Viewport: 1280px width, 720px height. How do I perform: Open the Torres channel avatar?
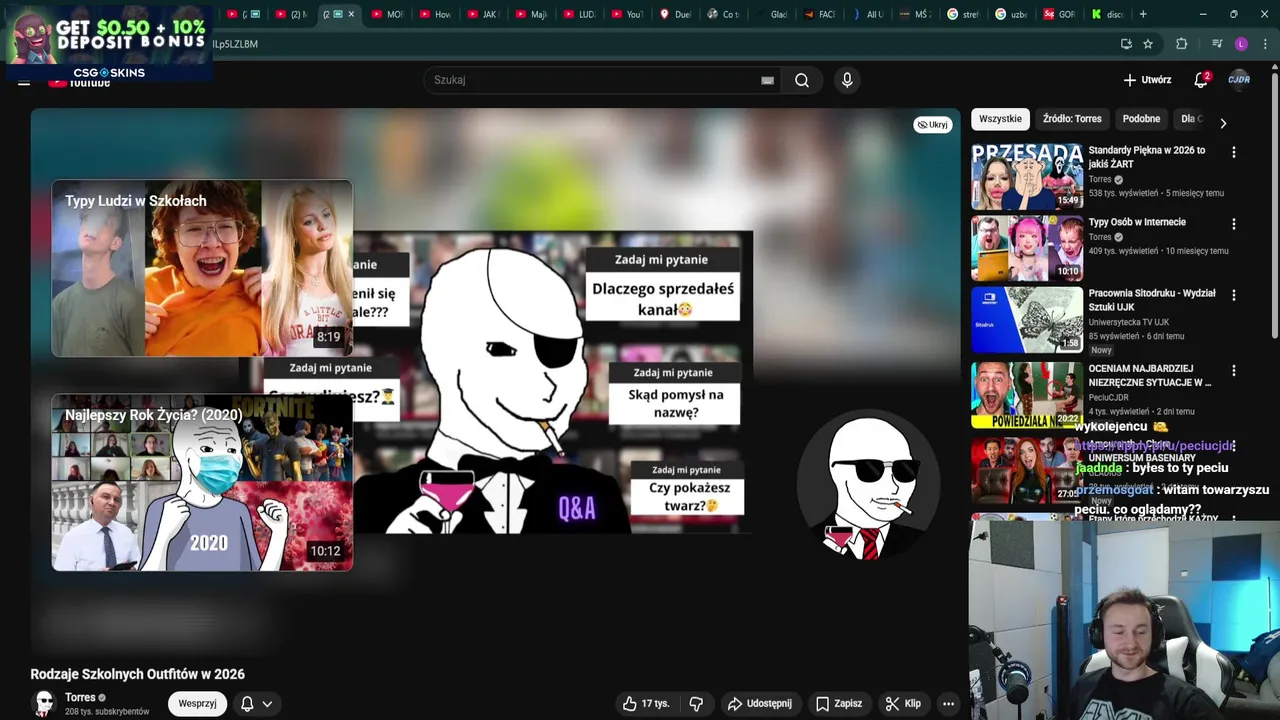pyautogui.click(x=43, y=703)
